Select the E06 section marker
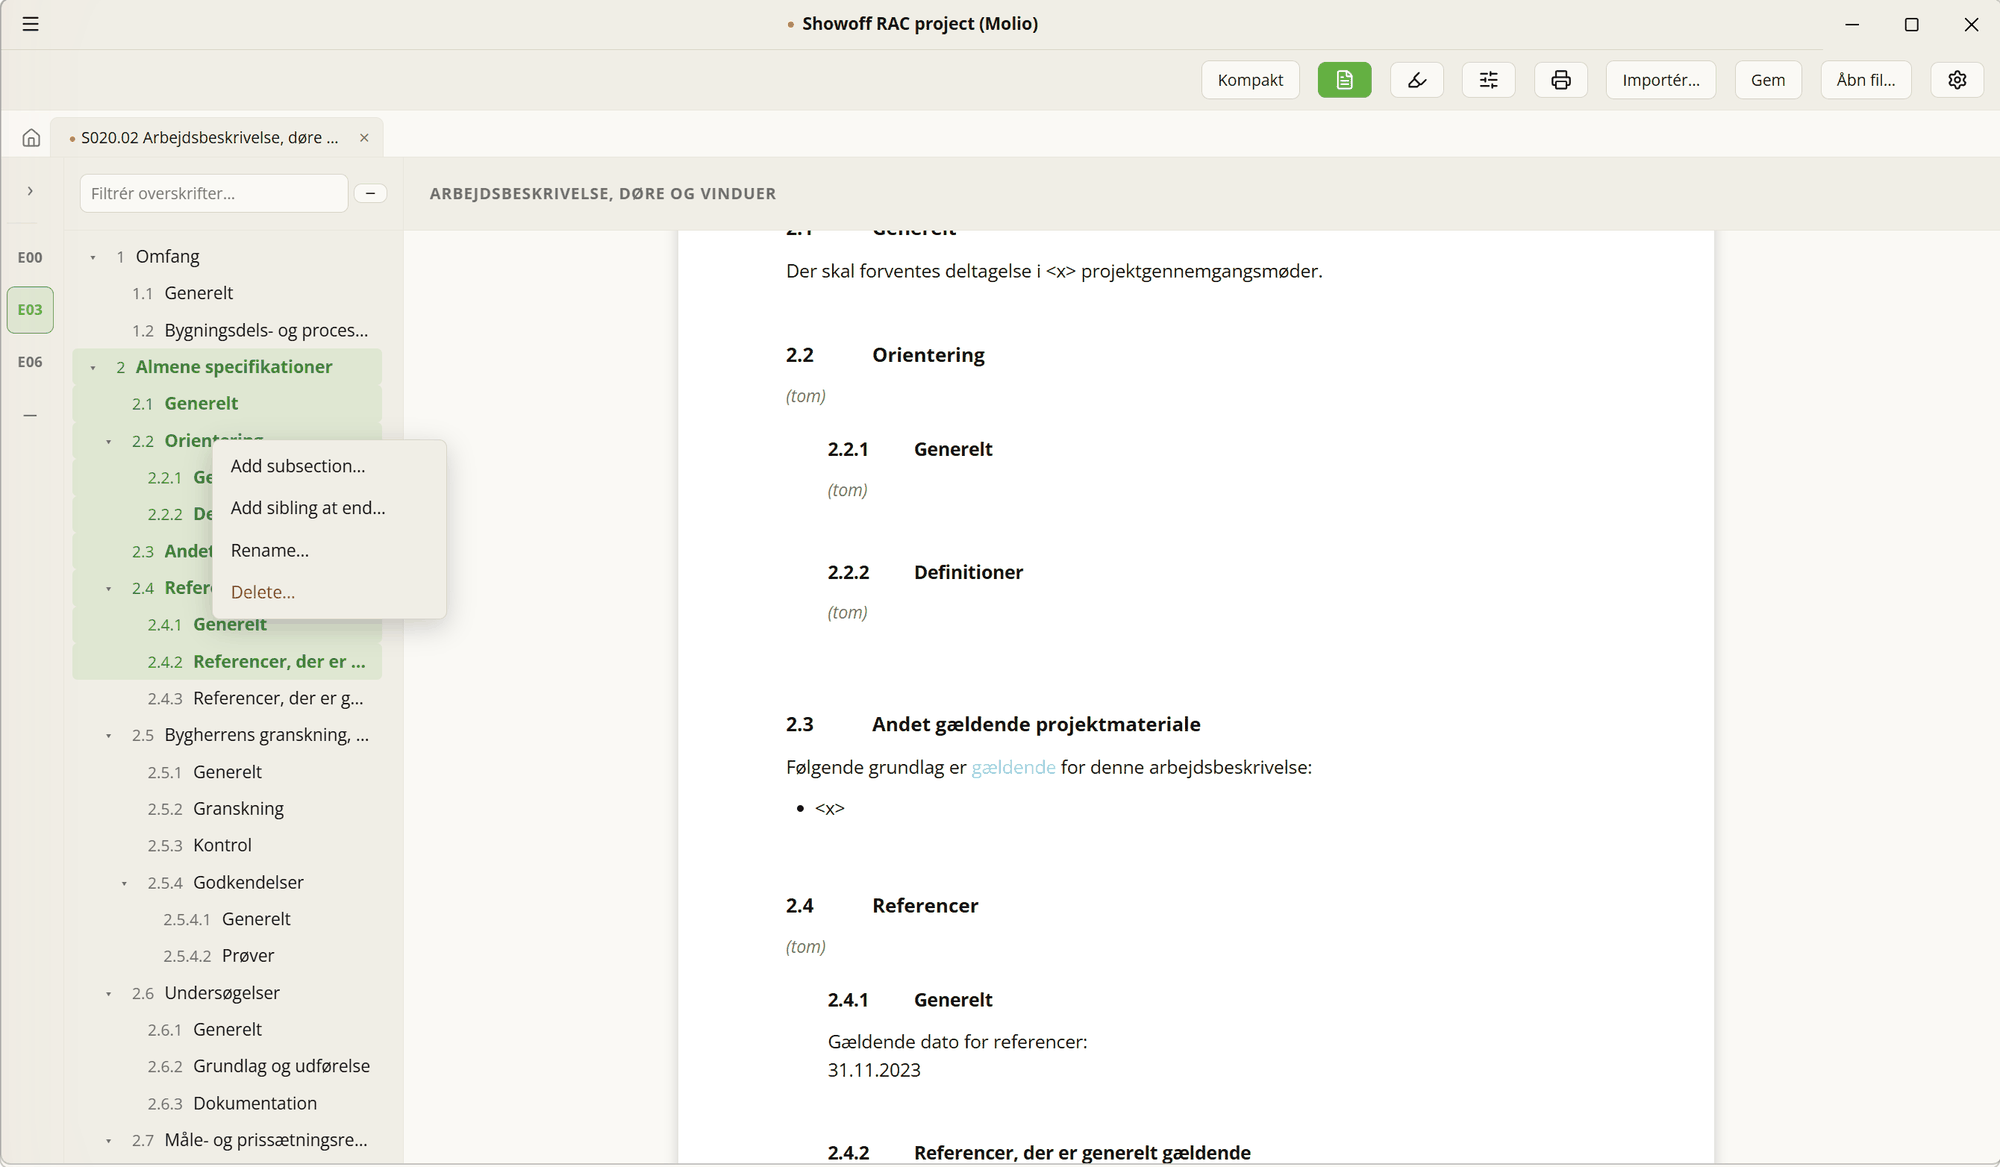2000x1167 pixels. pos(30,362)
